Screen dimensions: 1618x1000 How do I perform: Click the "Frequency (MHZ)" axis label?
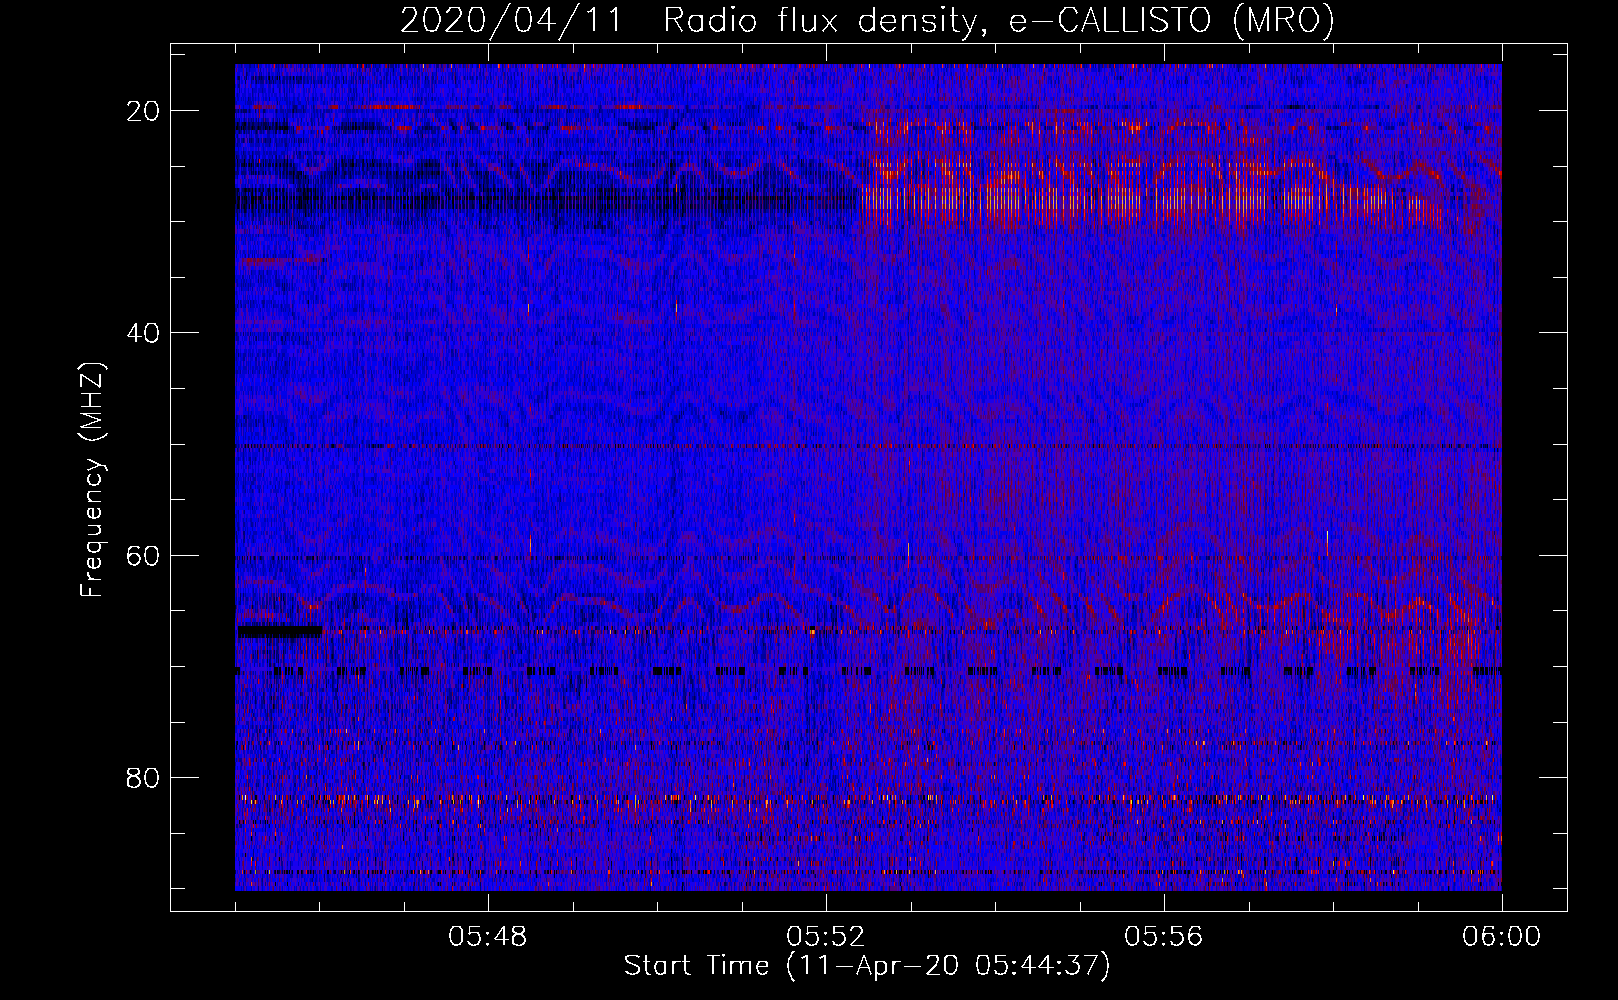[92, 480]
